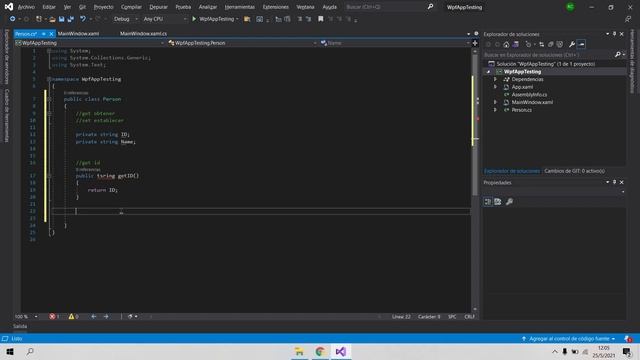Collapse the namespace WpfAppTesting code block
Screen dimensions: 640x360
click(x=49, y=79)
